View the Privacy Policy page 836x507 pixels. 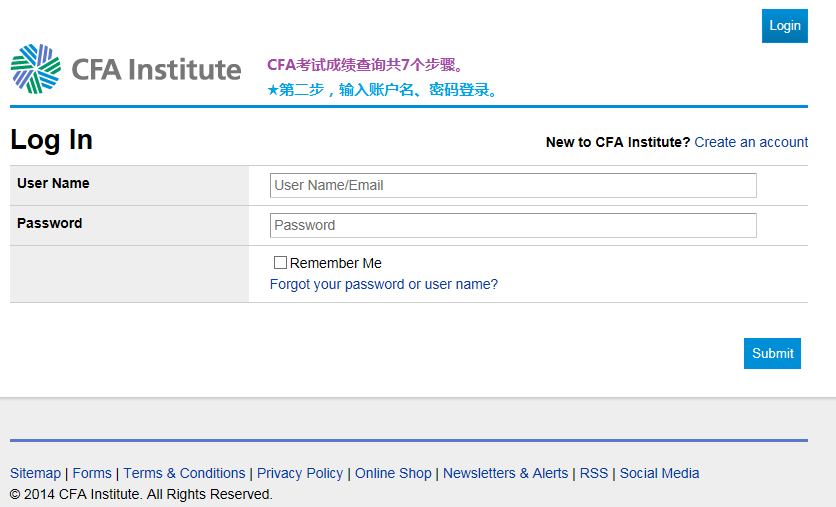coord(300,473)
